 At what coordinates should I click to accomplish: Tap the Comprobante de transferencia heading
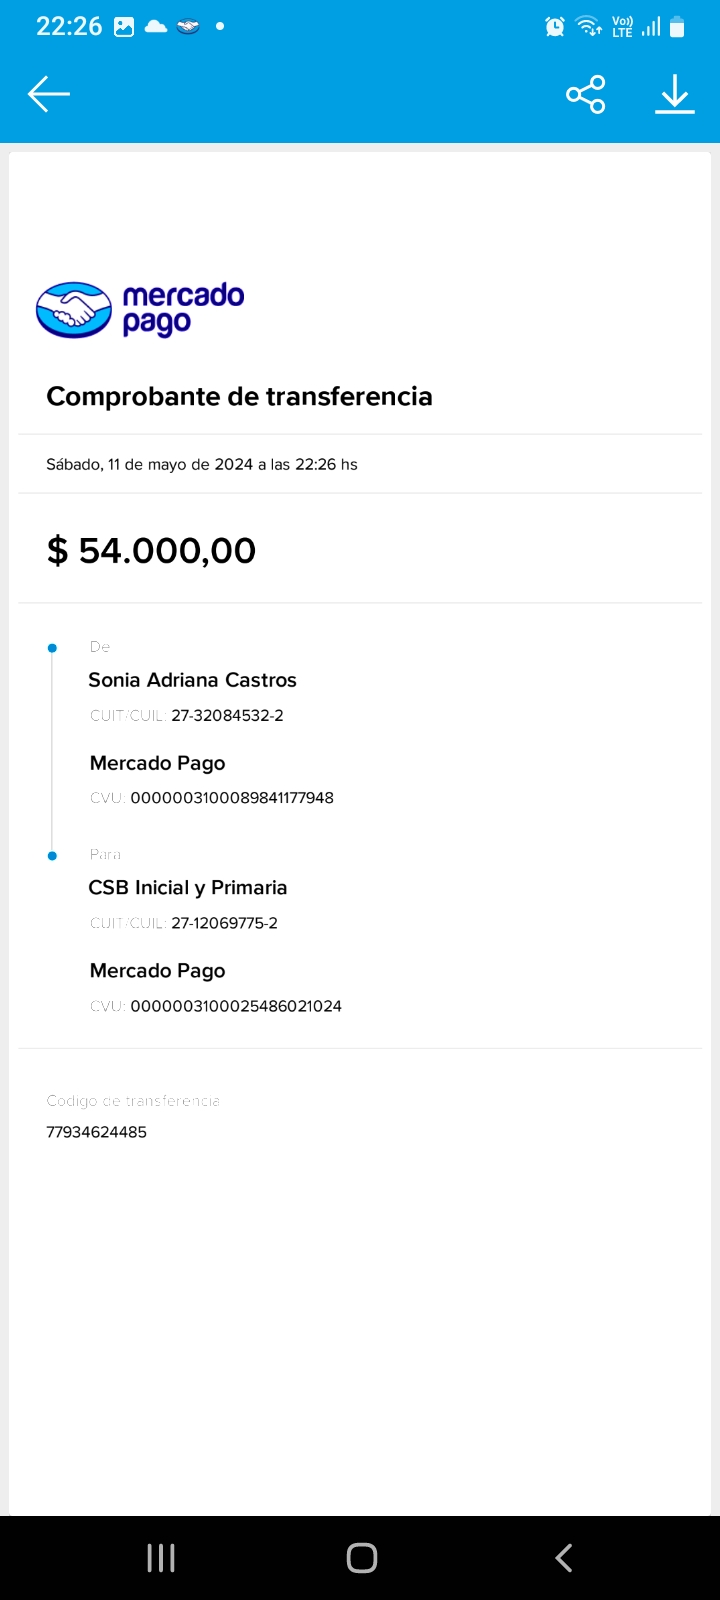point(239,397)
